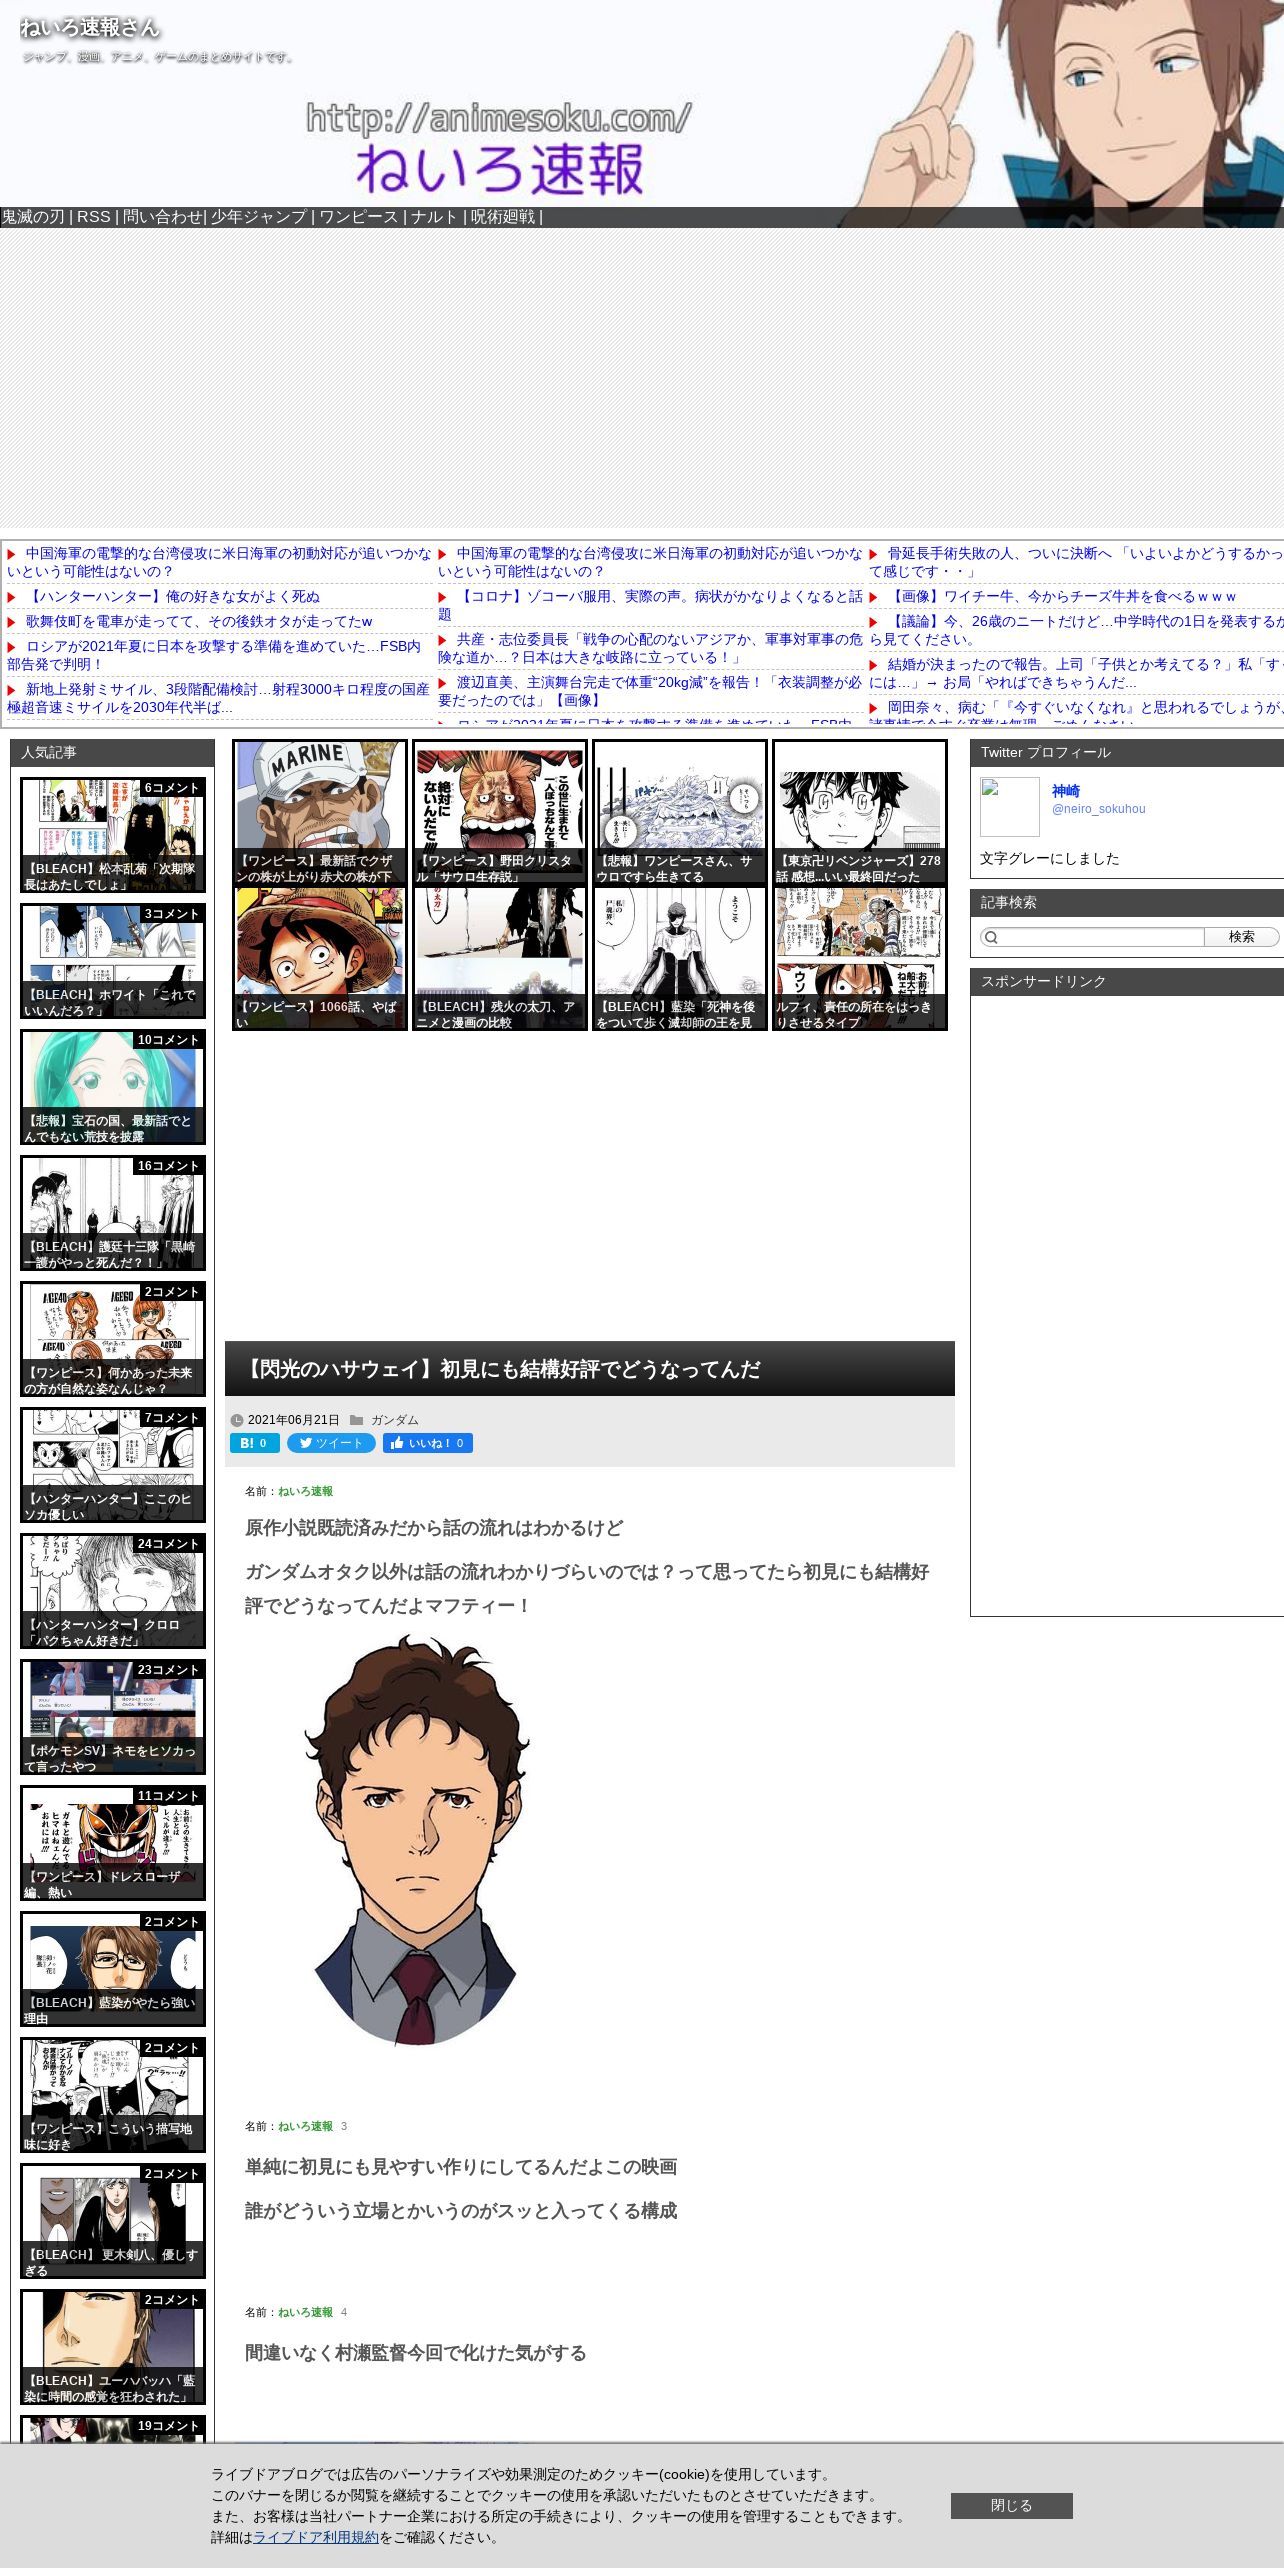Click the Twitter ツイート share button
The height and width of the screenshot is (2568, 1284).
[x=331, y=1443]
